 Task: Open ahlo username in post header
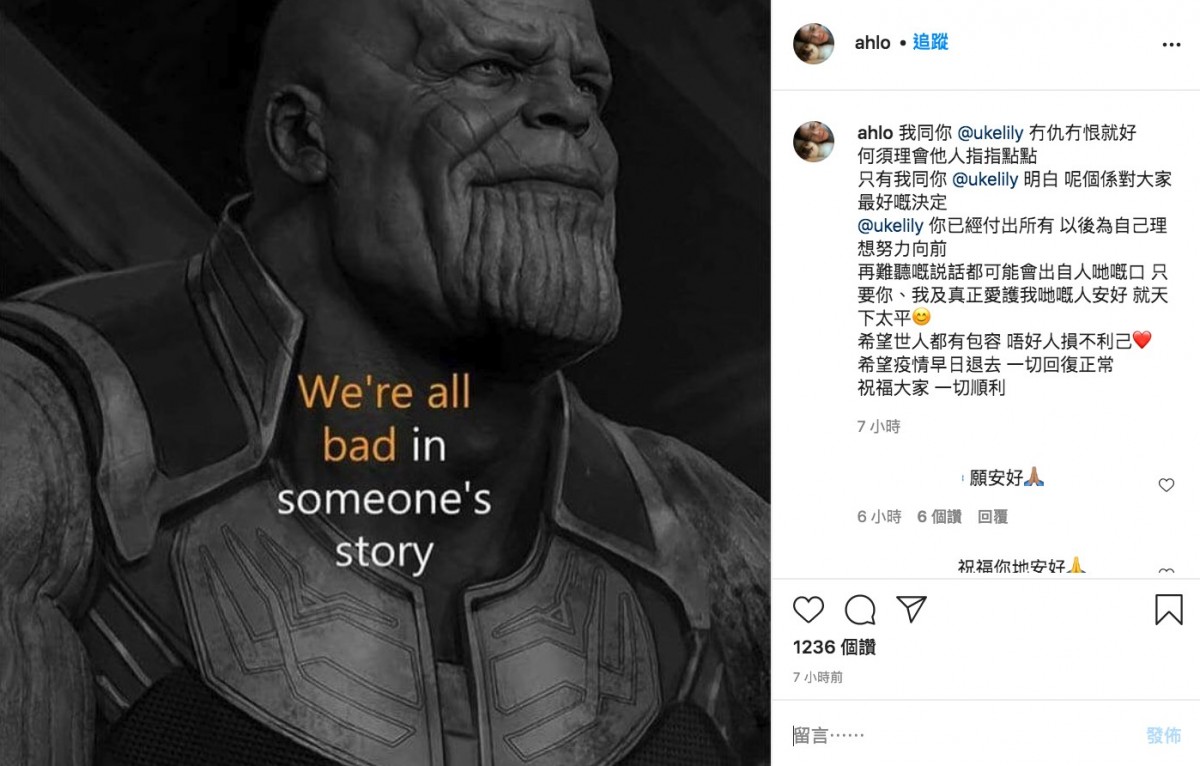click(x=873, y=43)
